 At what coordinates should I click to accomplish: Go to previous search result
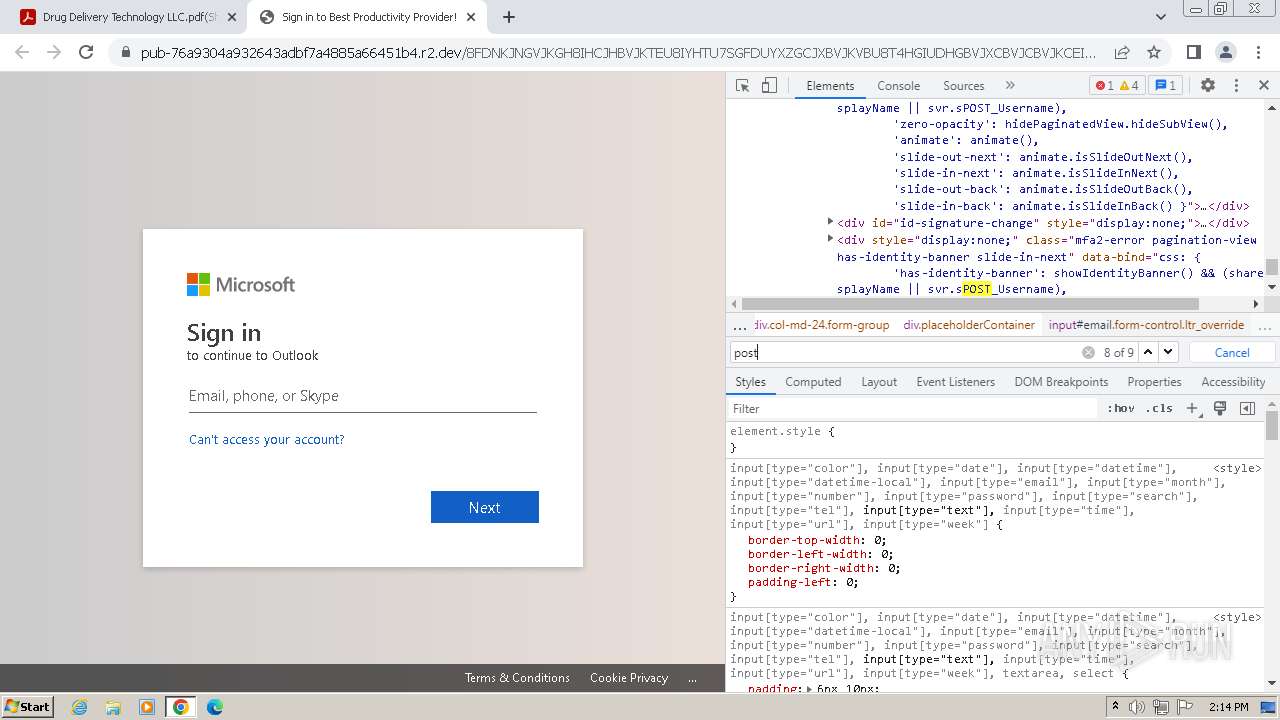tap(1148, 352)
